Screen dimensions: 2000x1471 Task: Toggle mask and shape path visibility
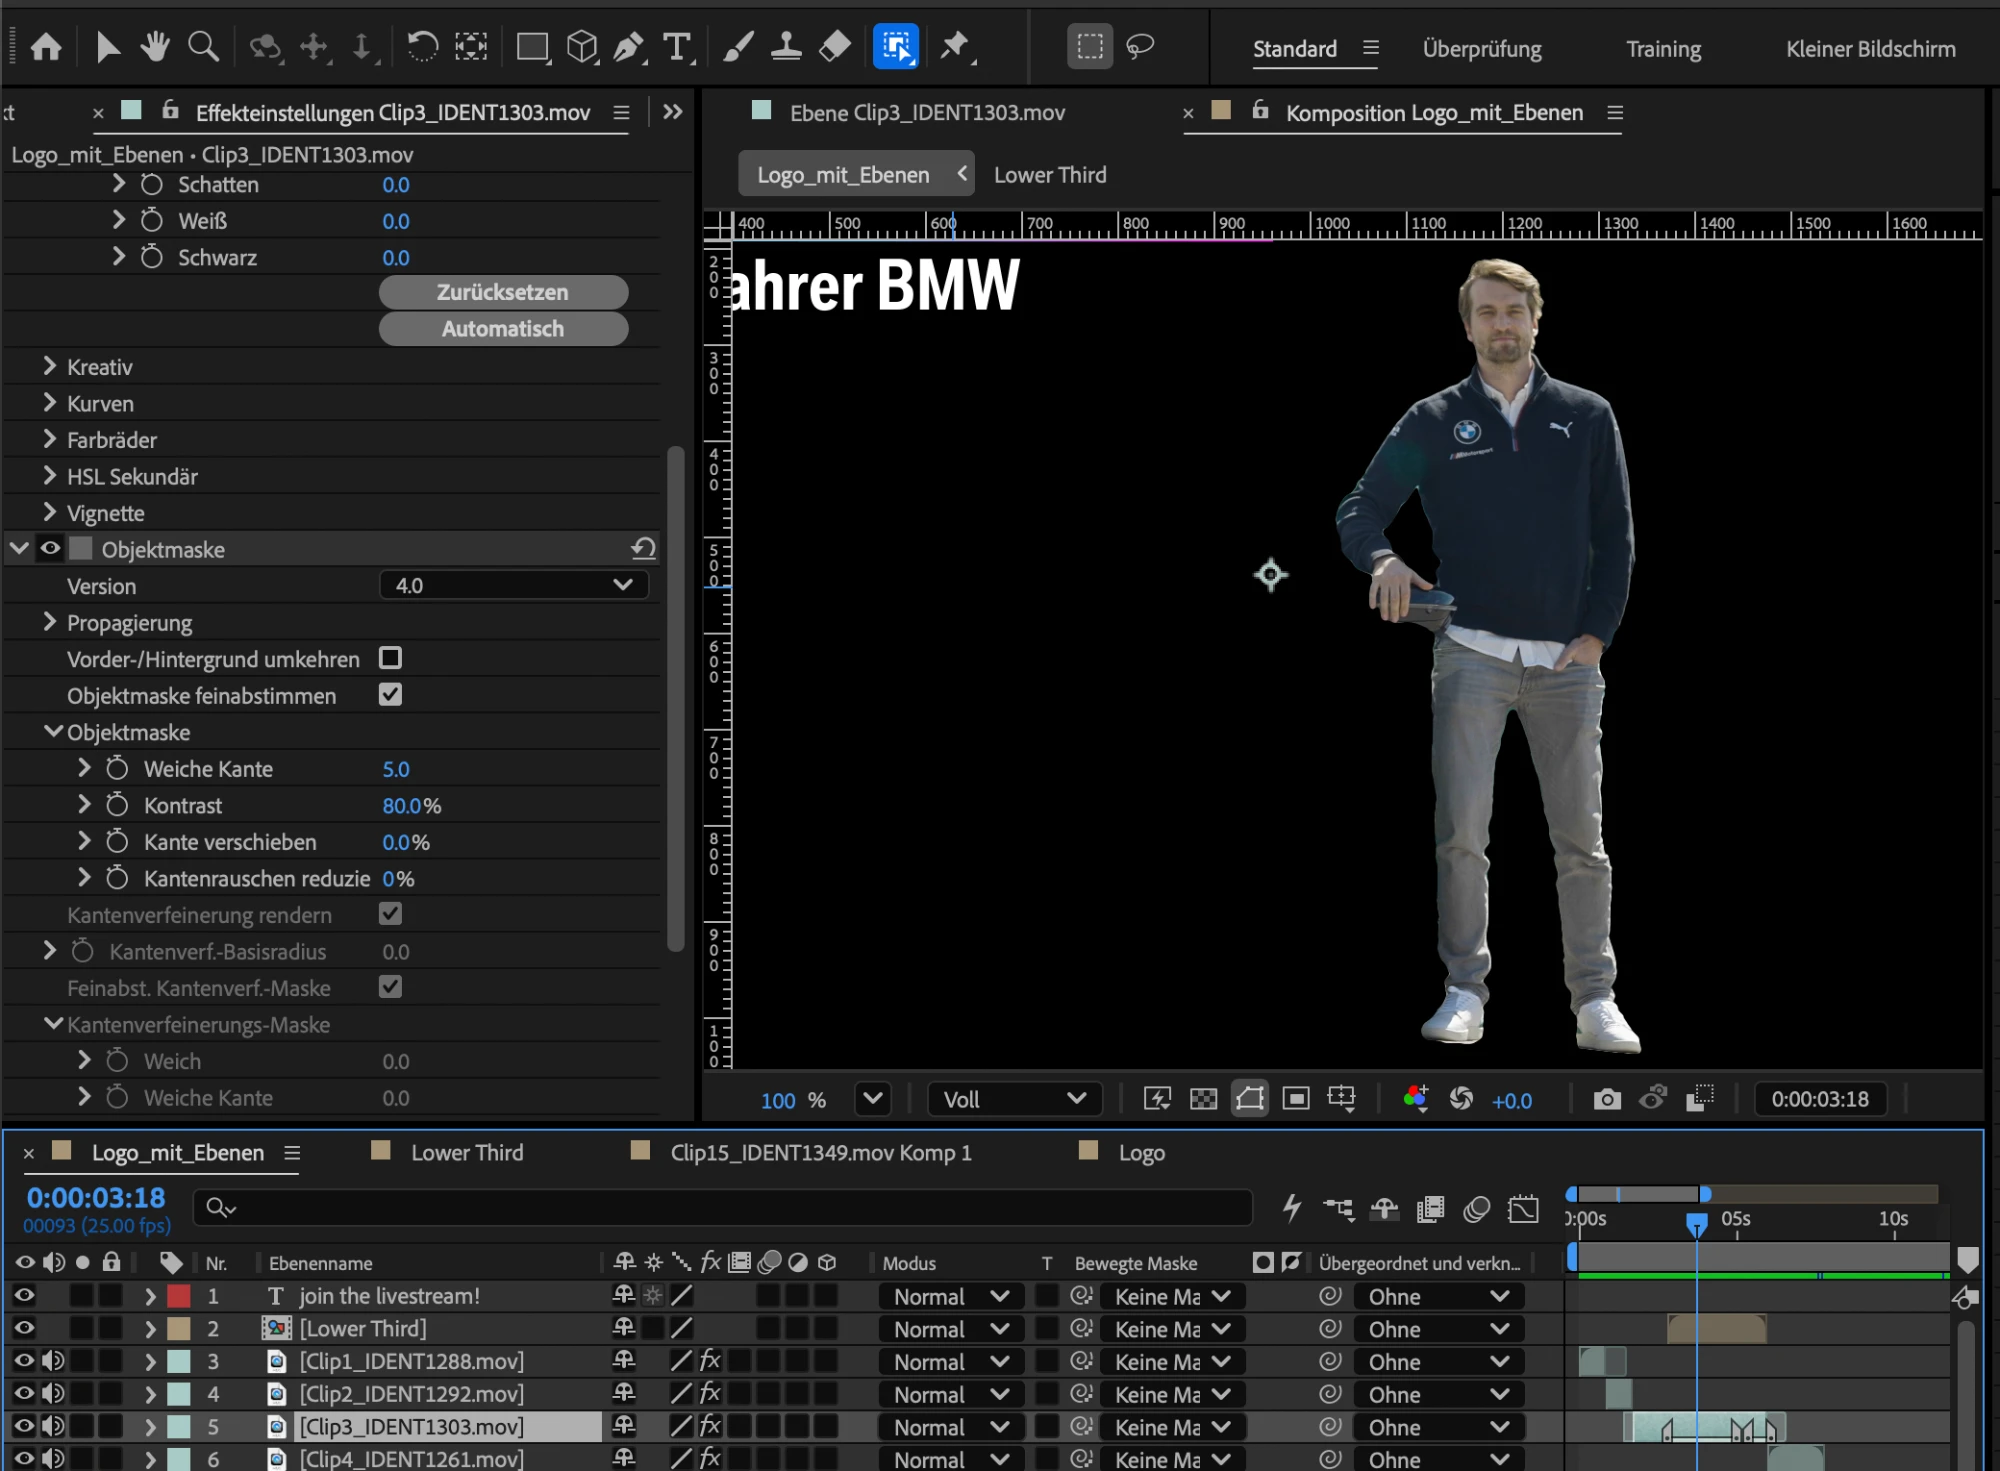pos(1250,1100)
